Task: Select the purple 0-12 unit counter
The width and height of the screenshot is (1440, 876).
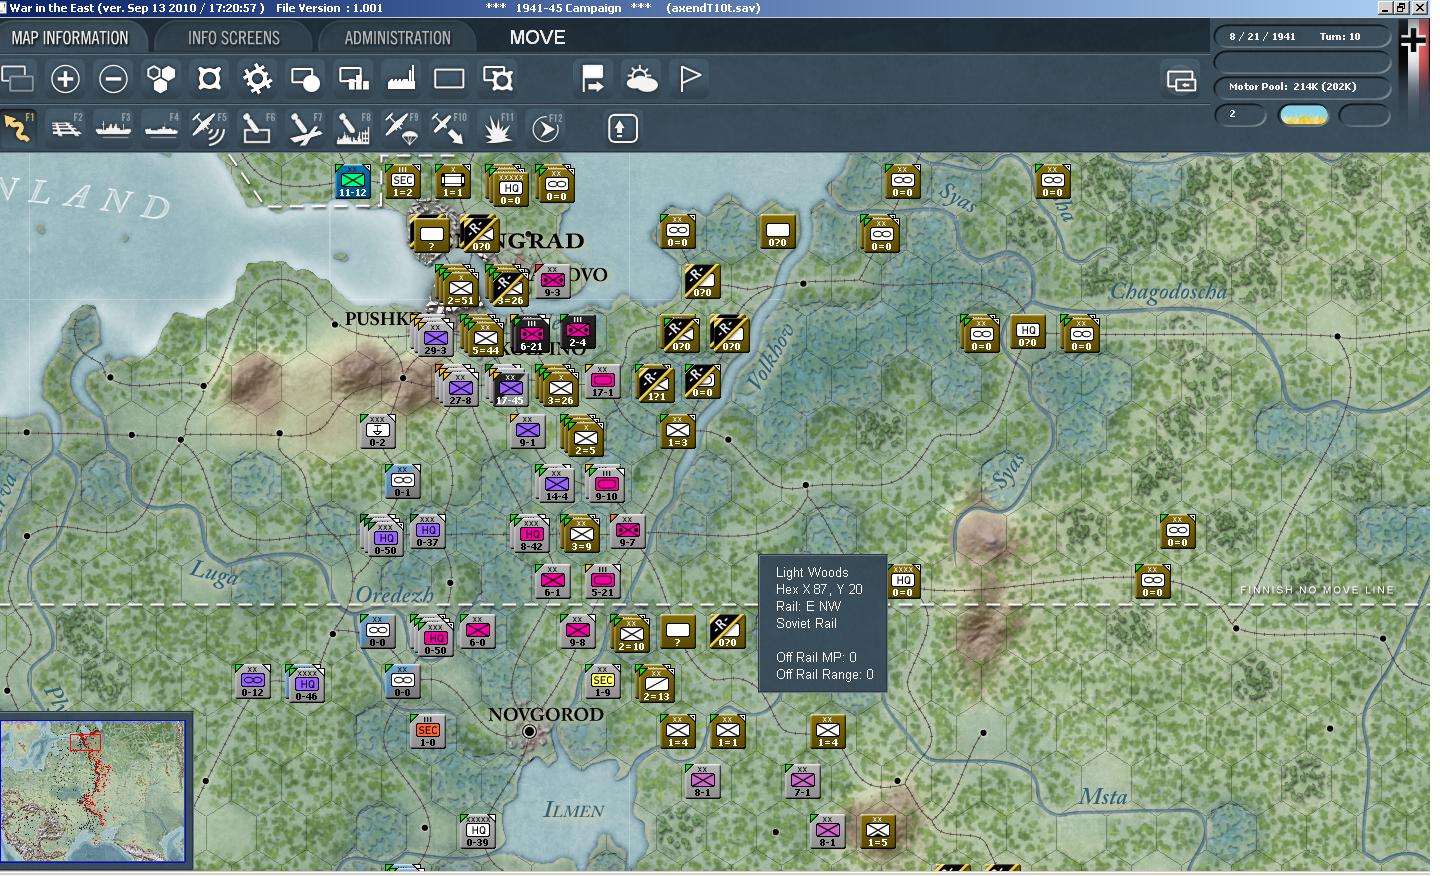Action: [252, 681]
